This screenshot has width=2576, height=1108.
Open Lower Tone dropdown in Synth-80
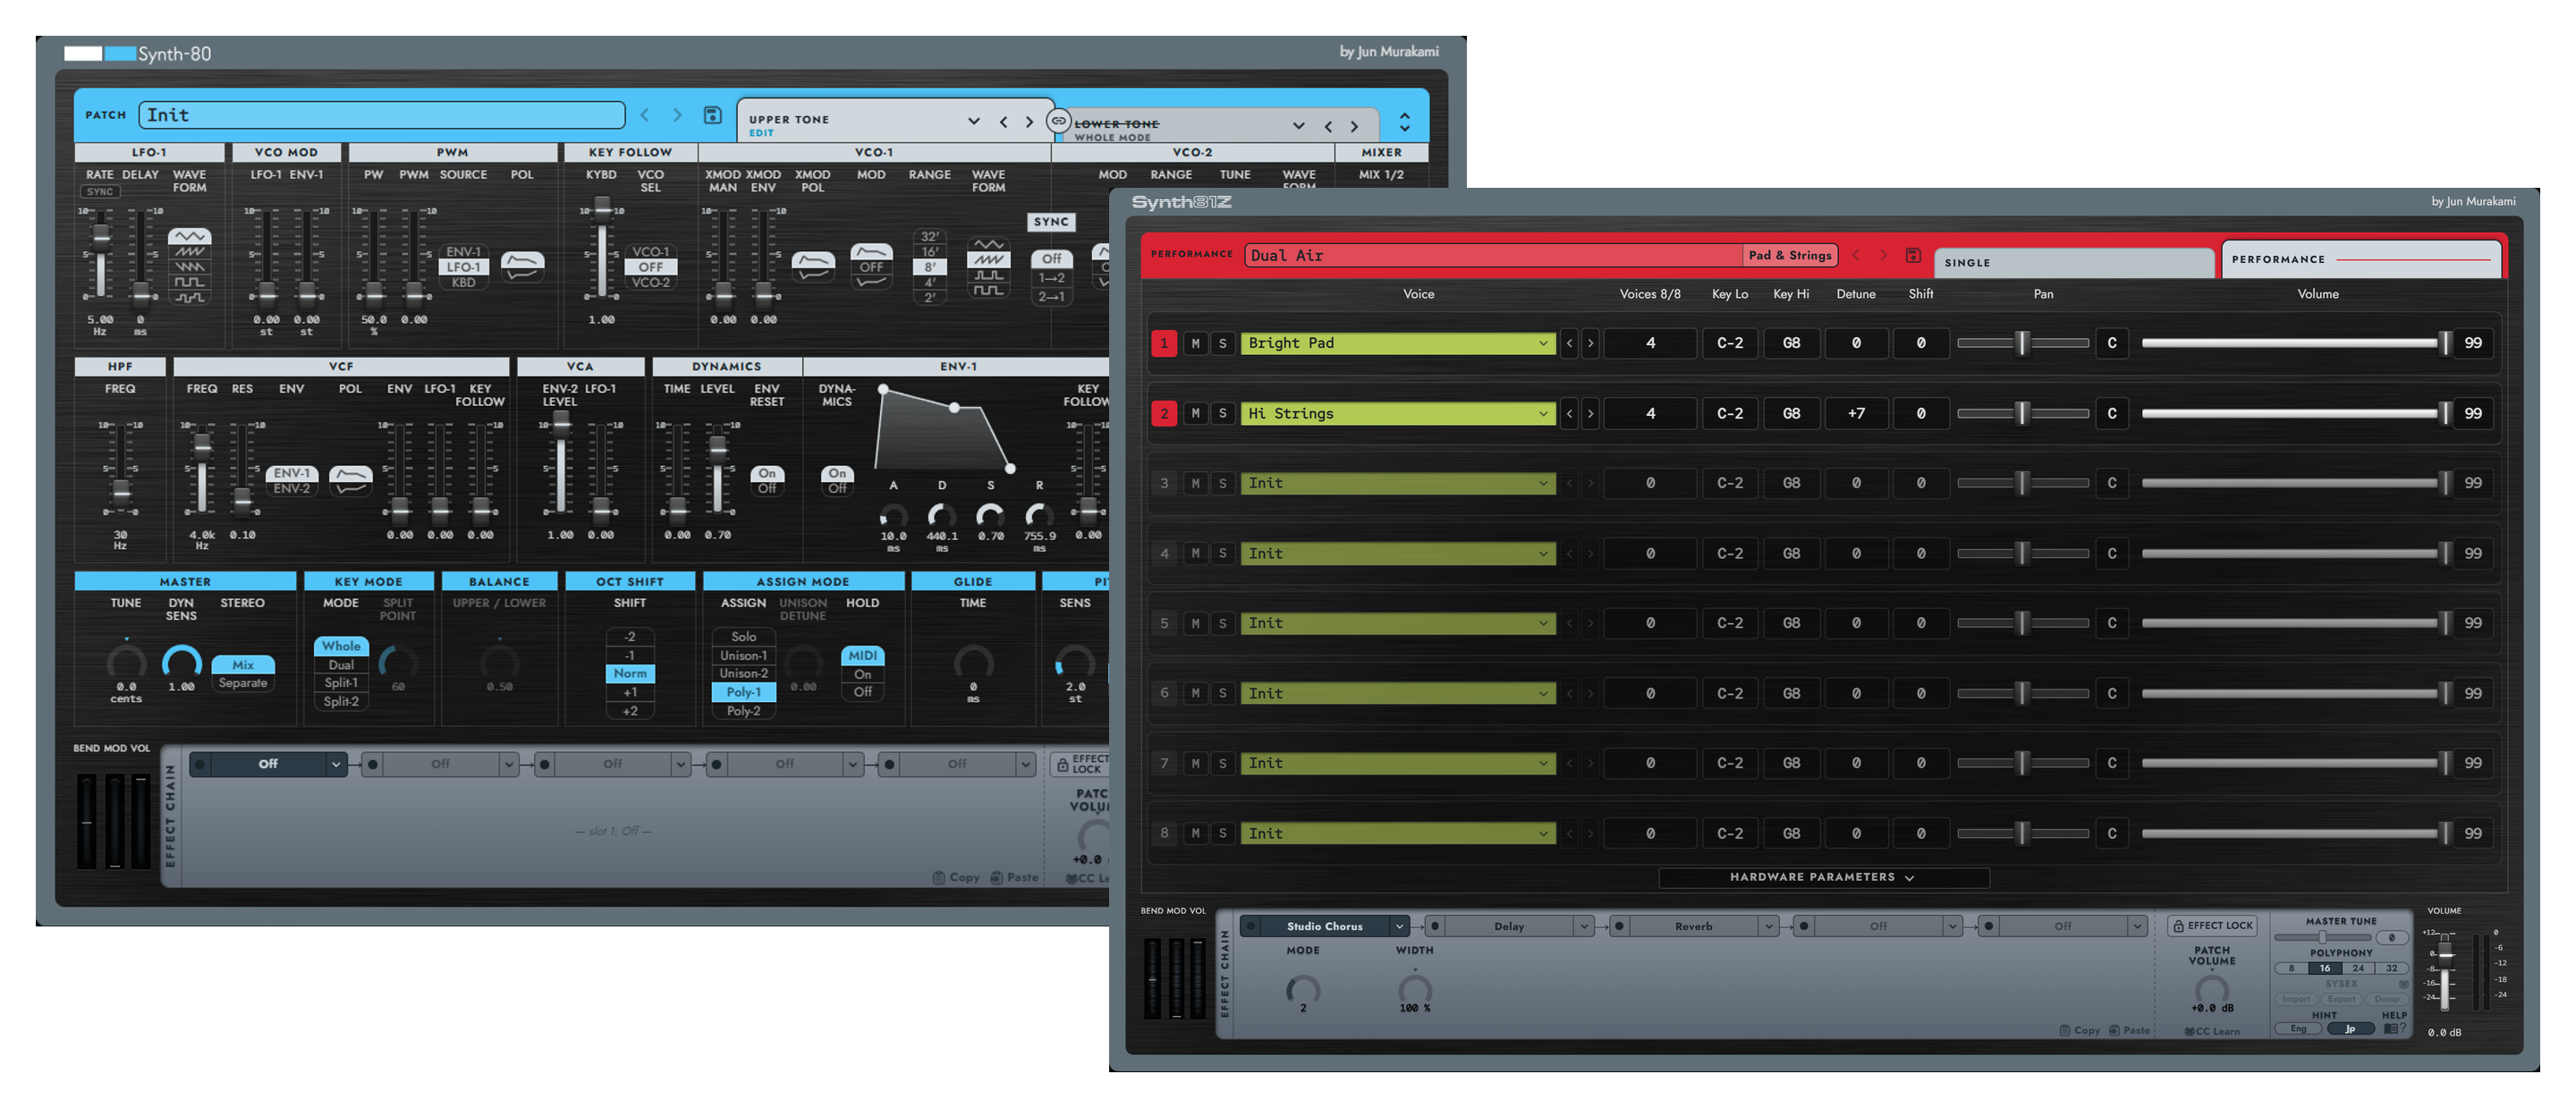pos(1298,127)
